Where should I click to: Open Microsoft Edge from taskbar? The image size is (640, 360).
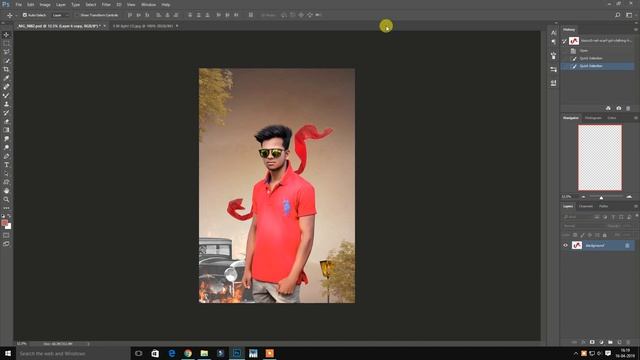click(x=172, y=353)
